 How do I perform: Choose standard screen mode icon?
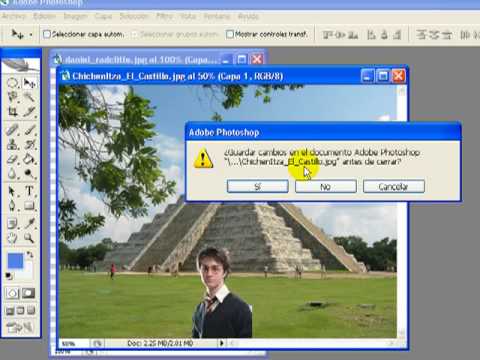[x=10, y=311]
